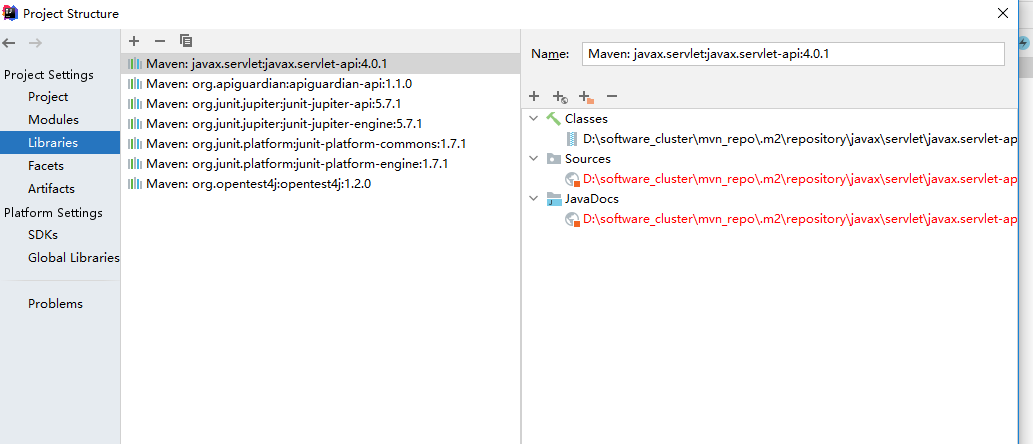Click the globe icon on Sources path
The height and width of the screenshot is (444, 1033).
click(572, 179)
